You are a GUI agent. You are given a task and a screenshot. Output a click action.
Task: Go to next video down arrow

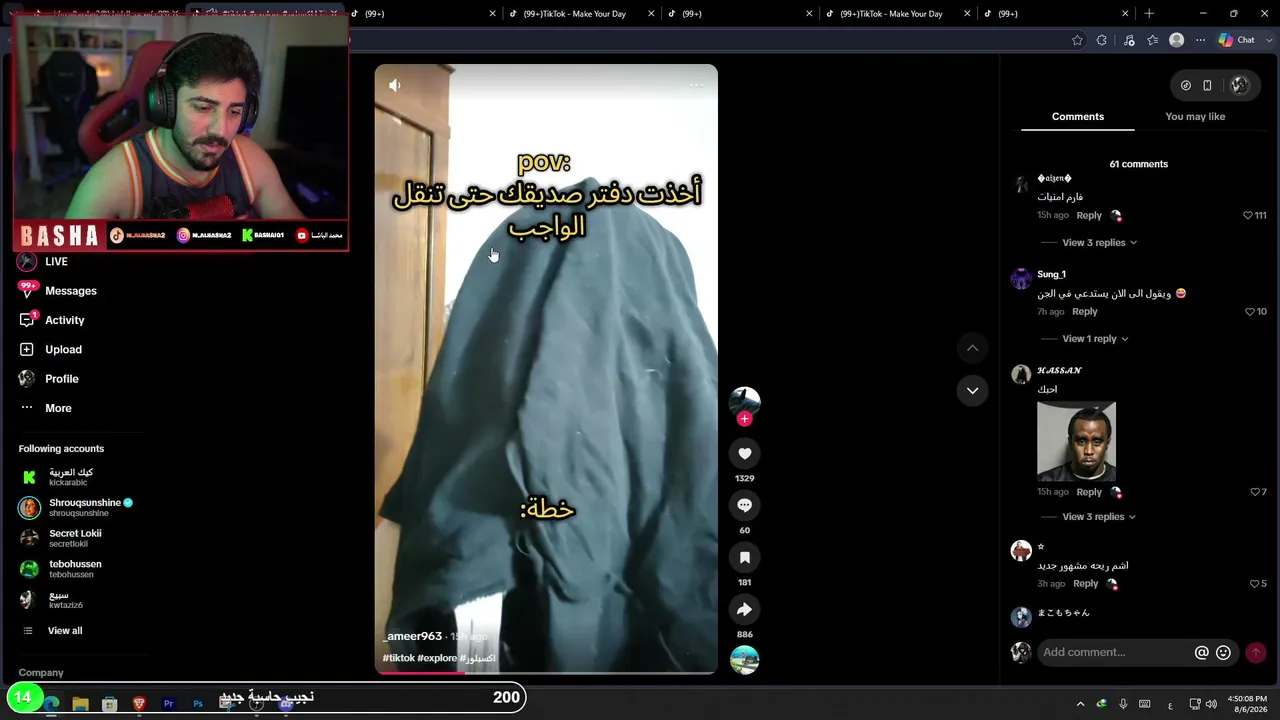pyautogui.click(x=972, y=390)
